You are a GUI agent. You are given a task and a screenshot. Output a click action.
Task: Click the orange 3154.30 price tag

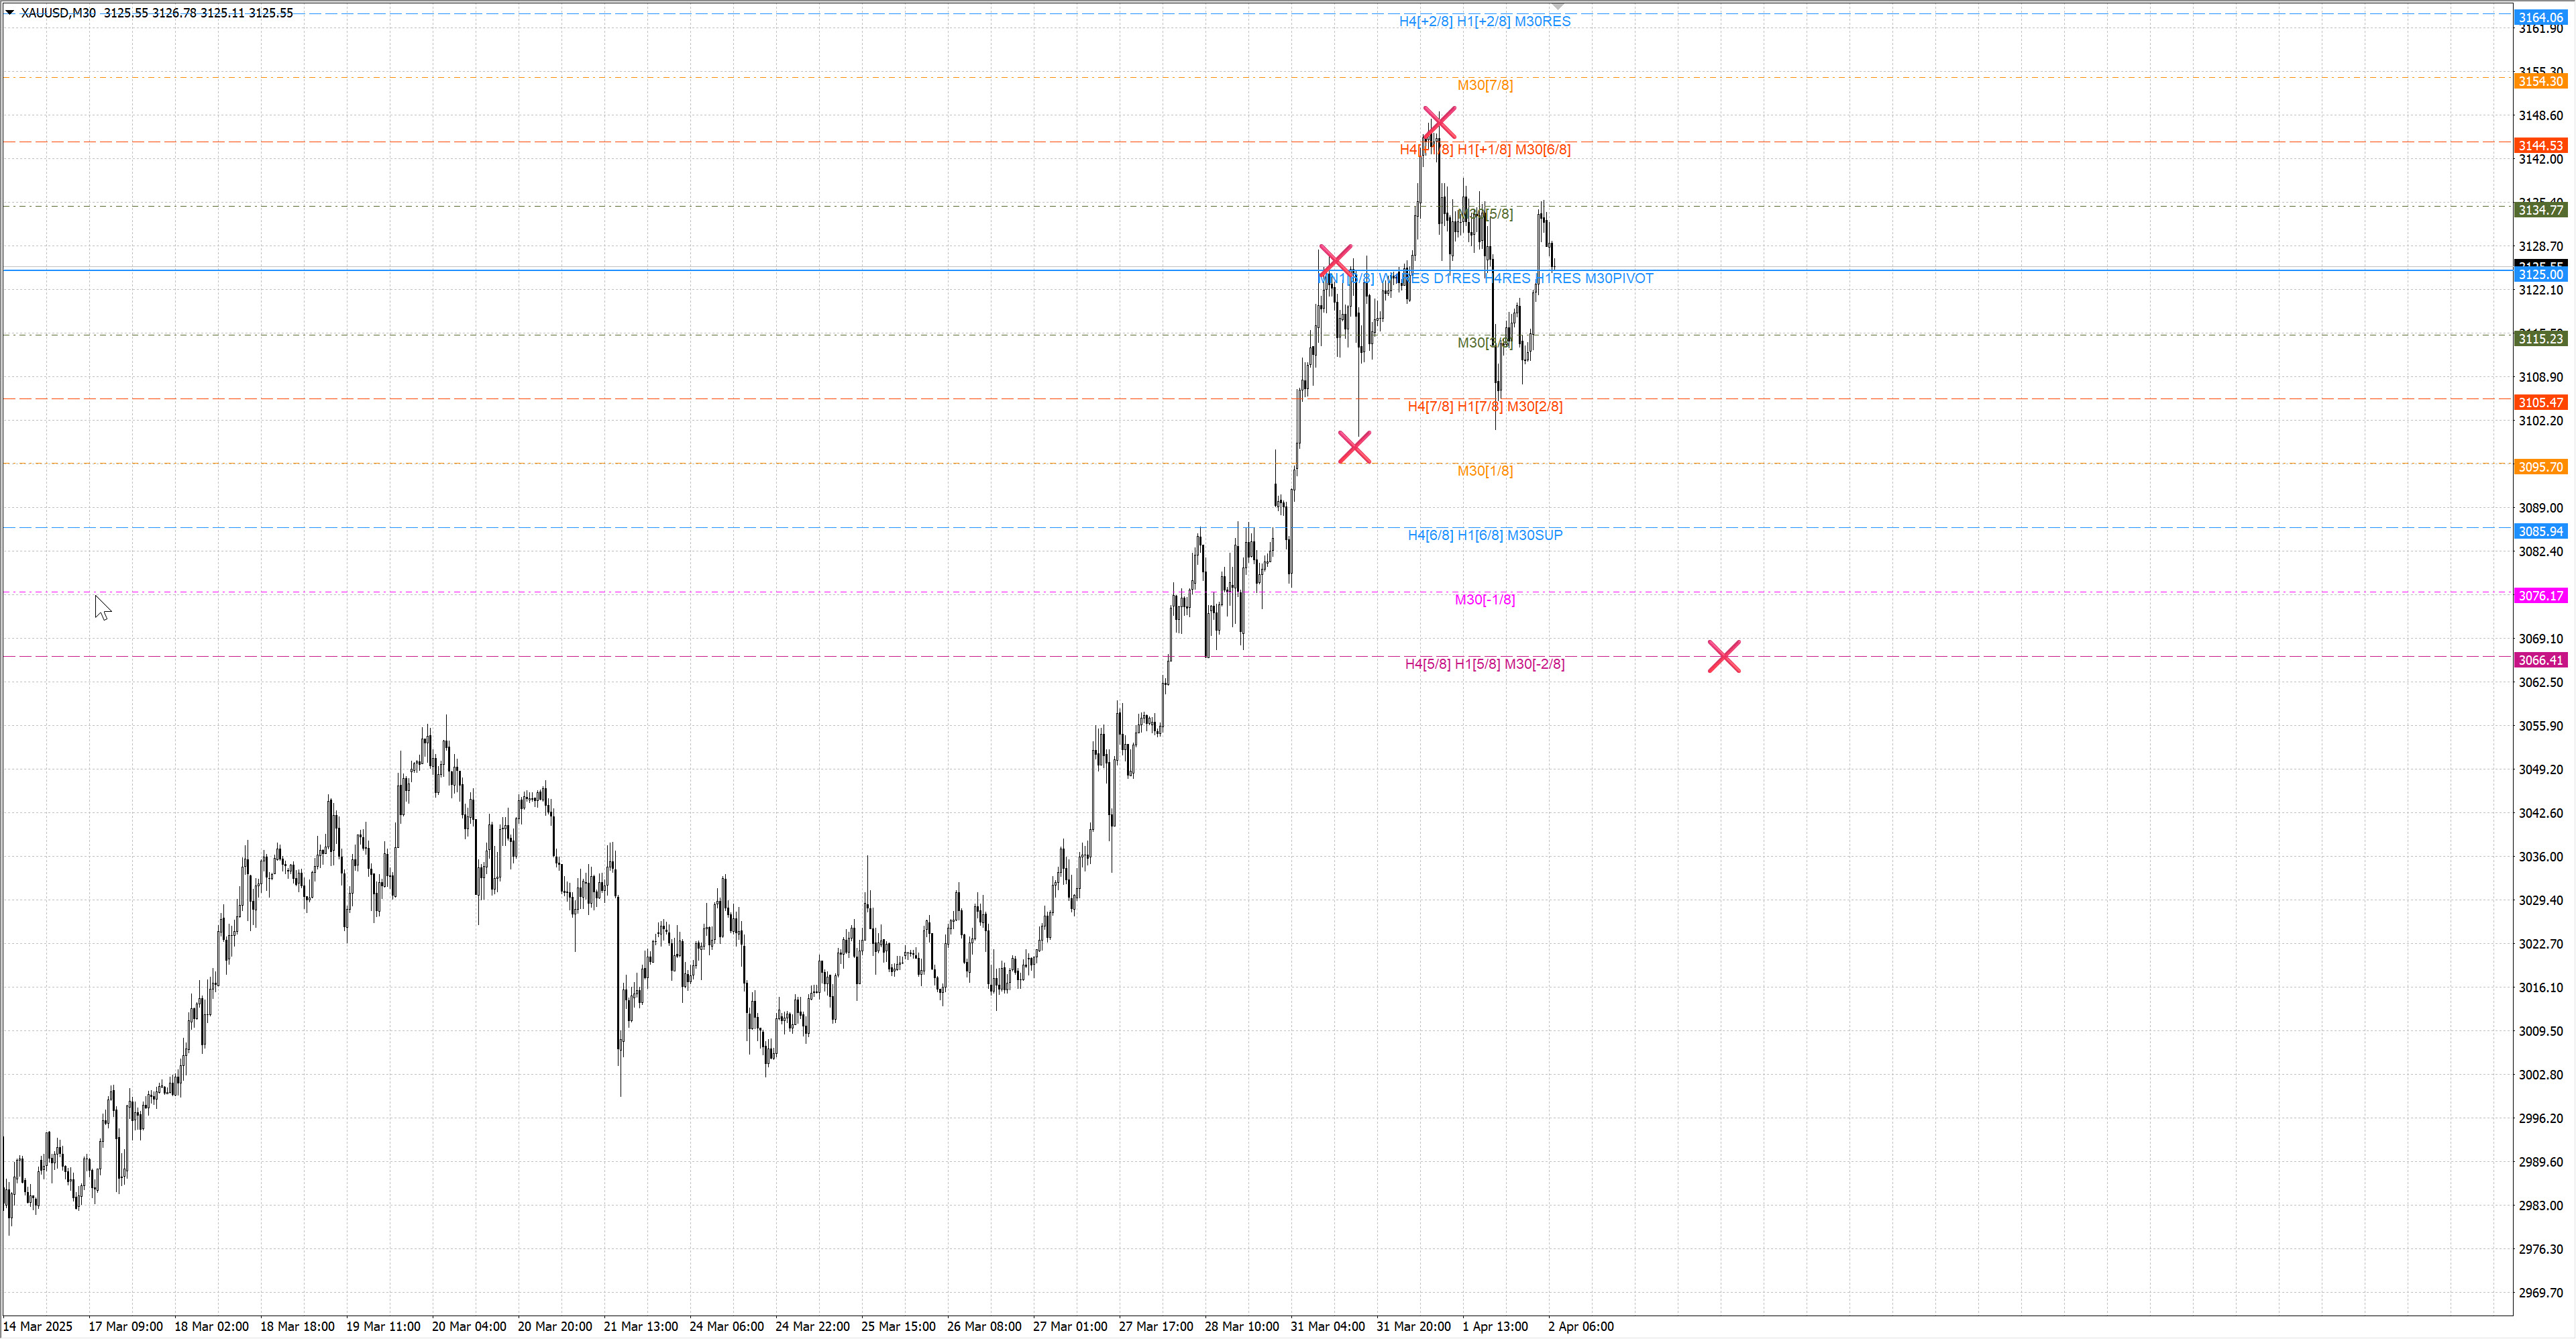click(2540, 81)
